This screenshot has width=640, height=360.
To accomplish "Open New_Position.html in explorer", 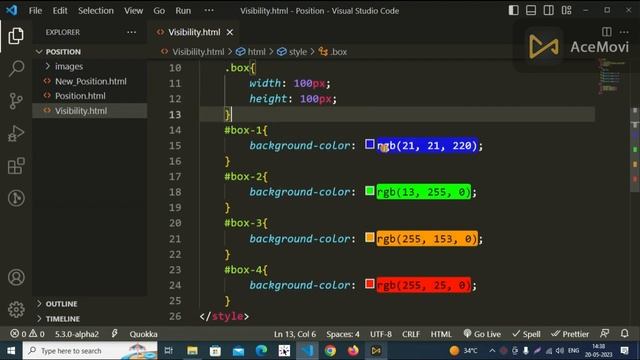I will point(90,81).
